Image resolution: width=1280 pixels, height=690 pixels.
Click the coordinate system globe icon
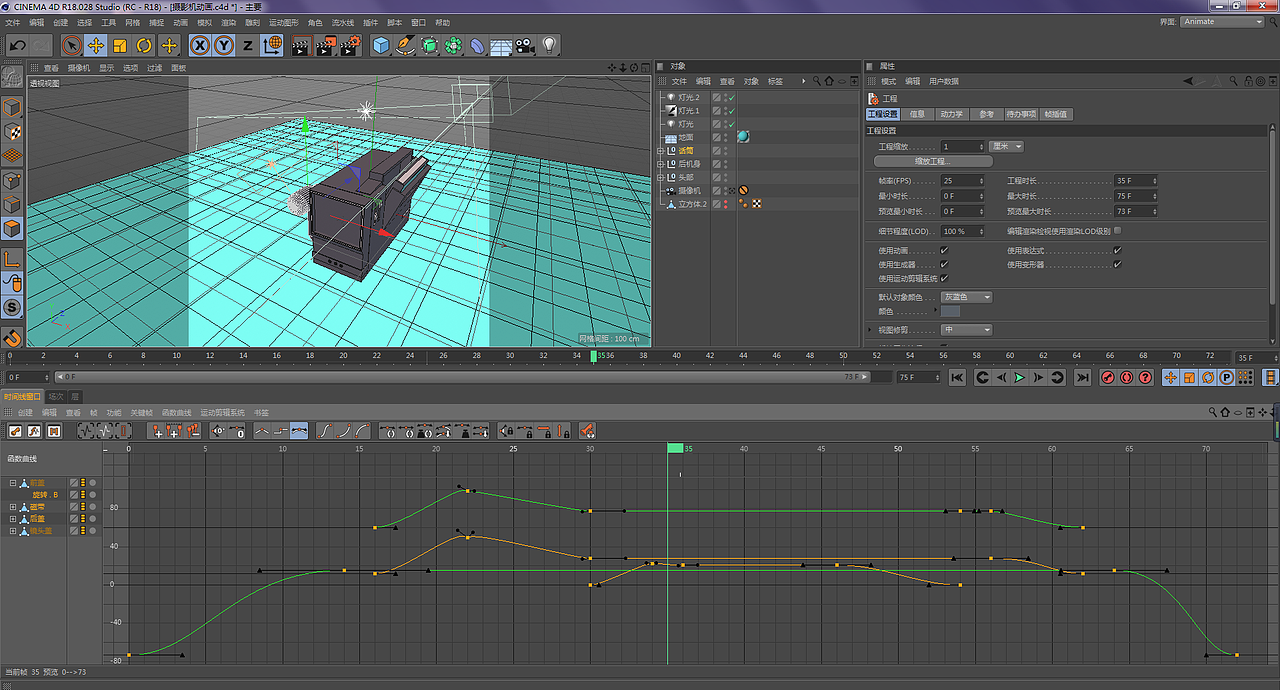(272, 45)
